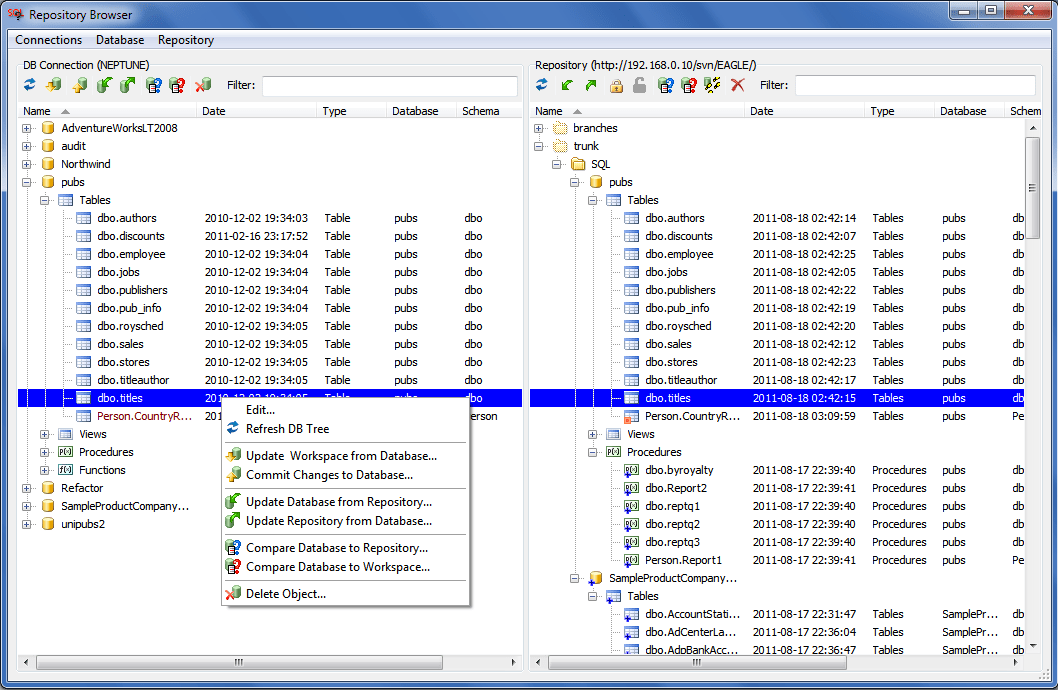The image size is (1058, 690).
Task: Click the Refresh icon in Repository toolbar
Action: pos(542,86)
